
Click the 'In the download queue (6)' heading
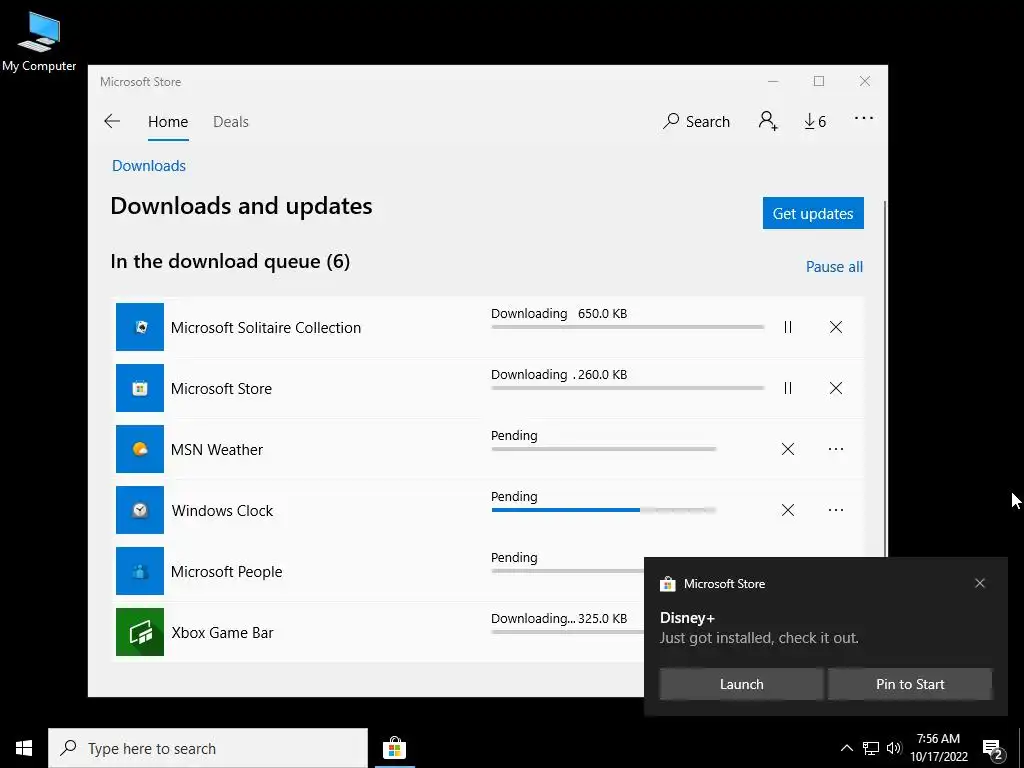click(x=230, y=261)
